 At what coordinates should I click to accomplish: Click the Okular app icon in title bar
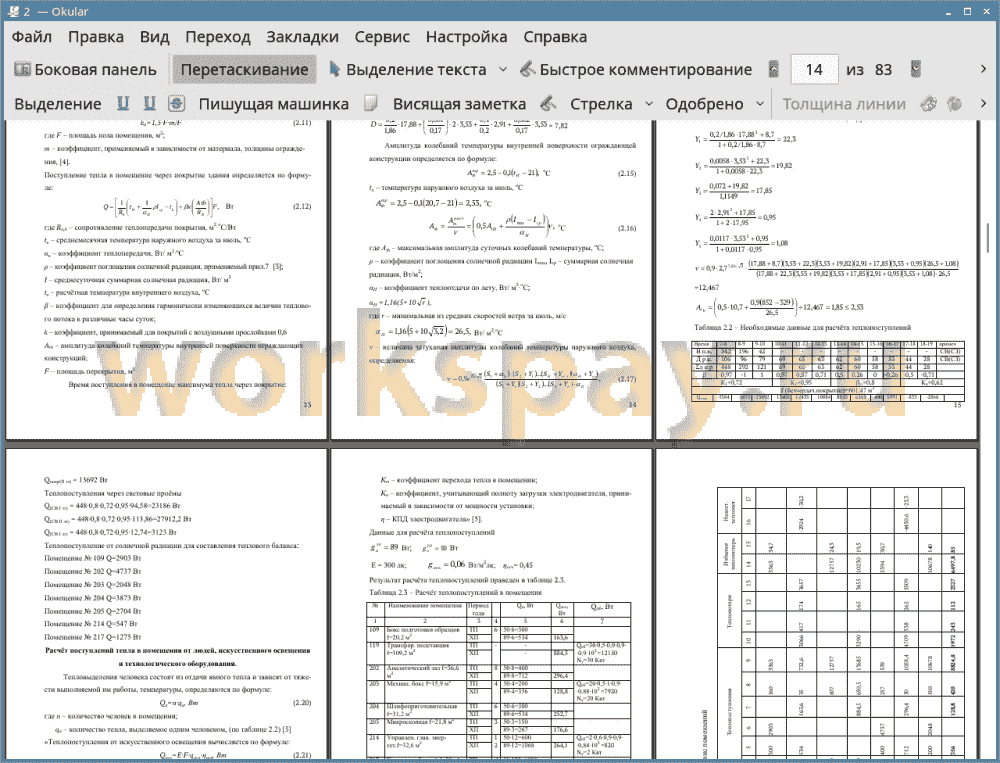tap(13, 11)
